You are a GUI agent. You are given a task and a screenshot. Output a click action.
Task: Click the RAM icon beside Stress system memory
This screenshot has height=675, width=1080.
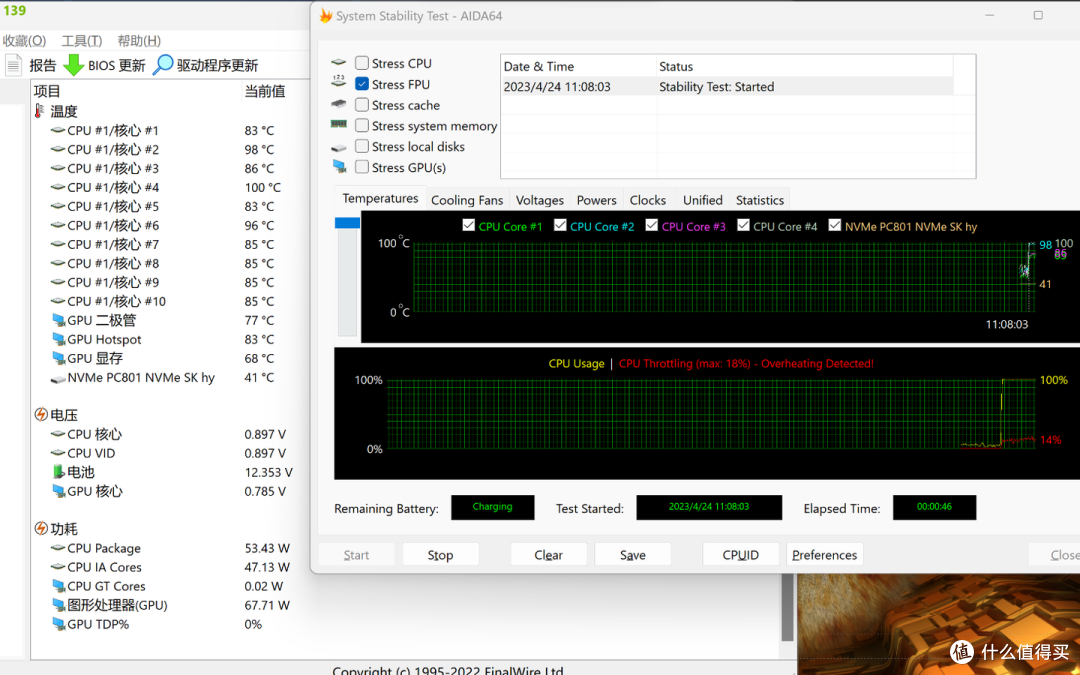[338, 125]
